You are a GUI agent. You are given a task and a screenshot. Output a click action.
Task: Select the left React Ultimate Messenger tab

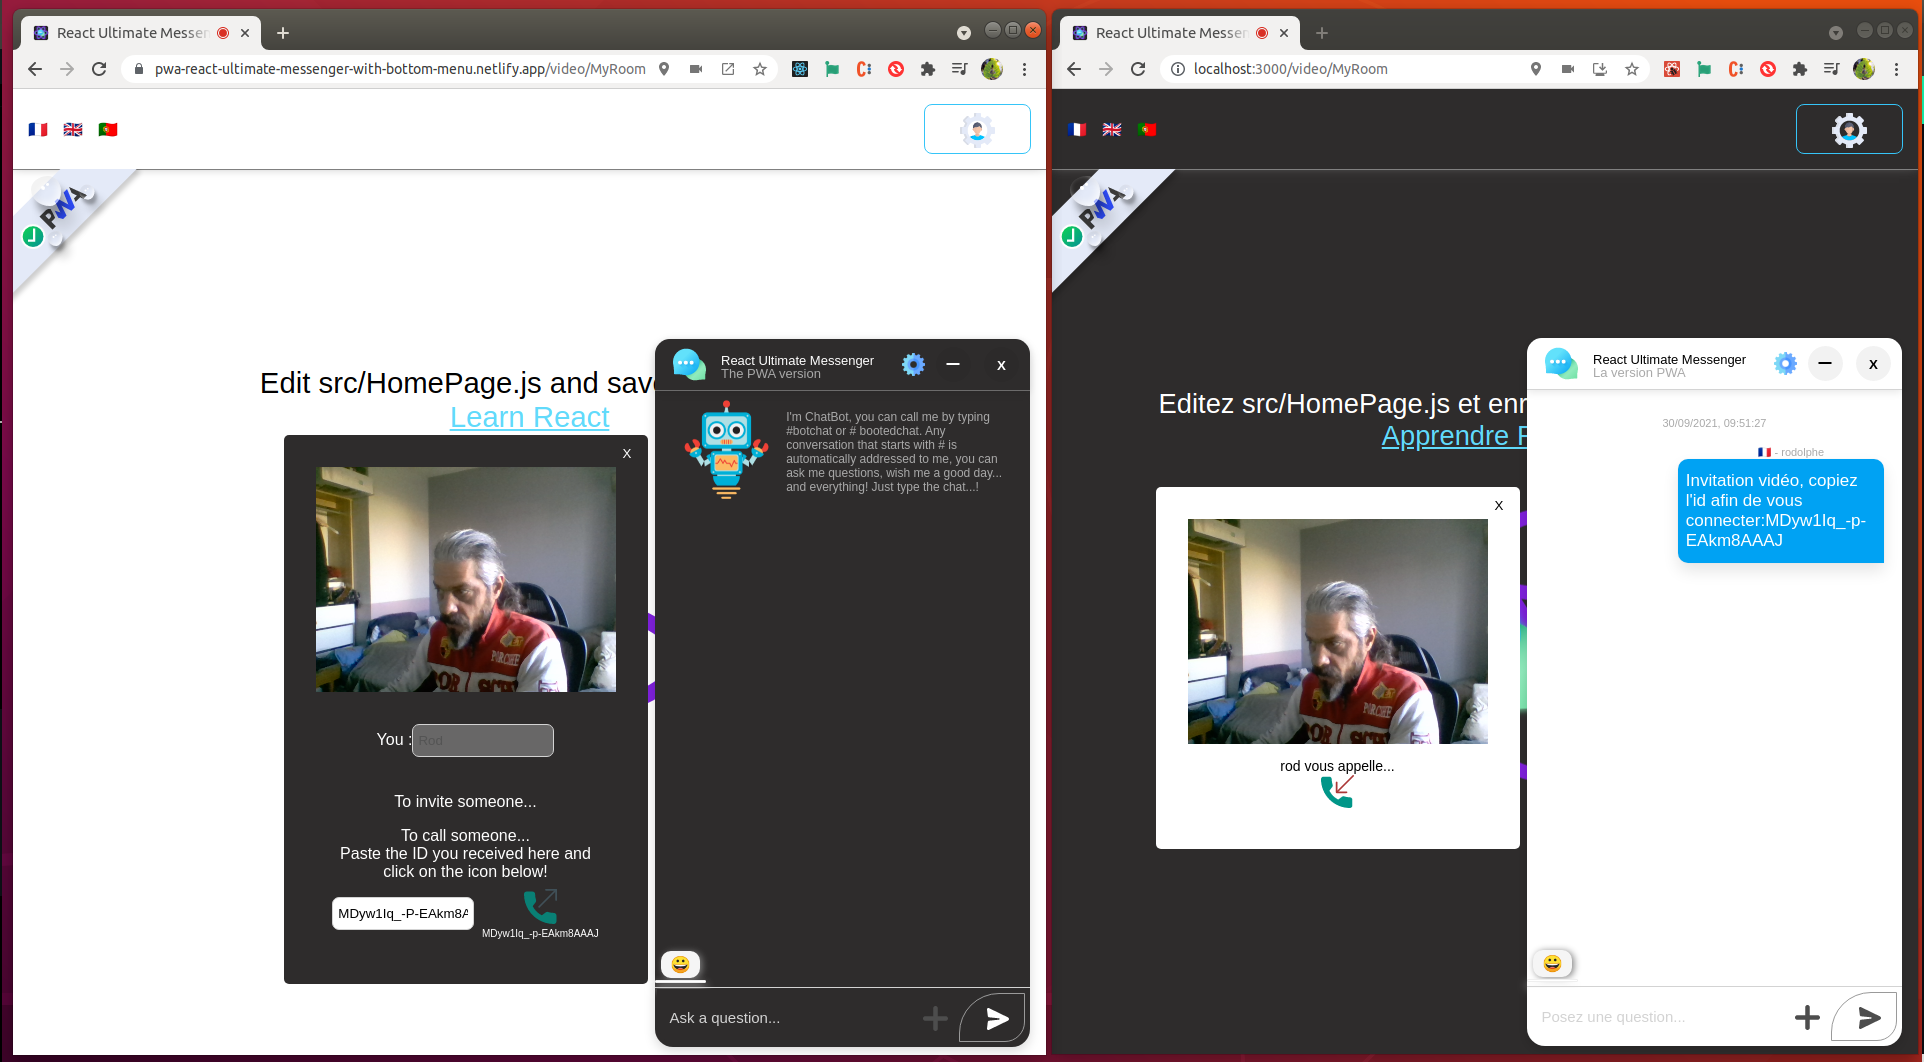[x=130, y=33]
